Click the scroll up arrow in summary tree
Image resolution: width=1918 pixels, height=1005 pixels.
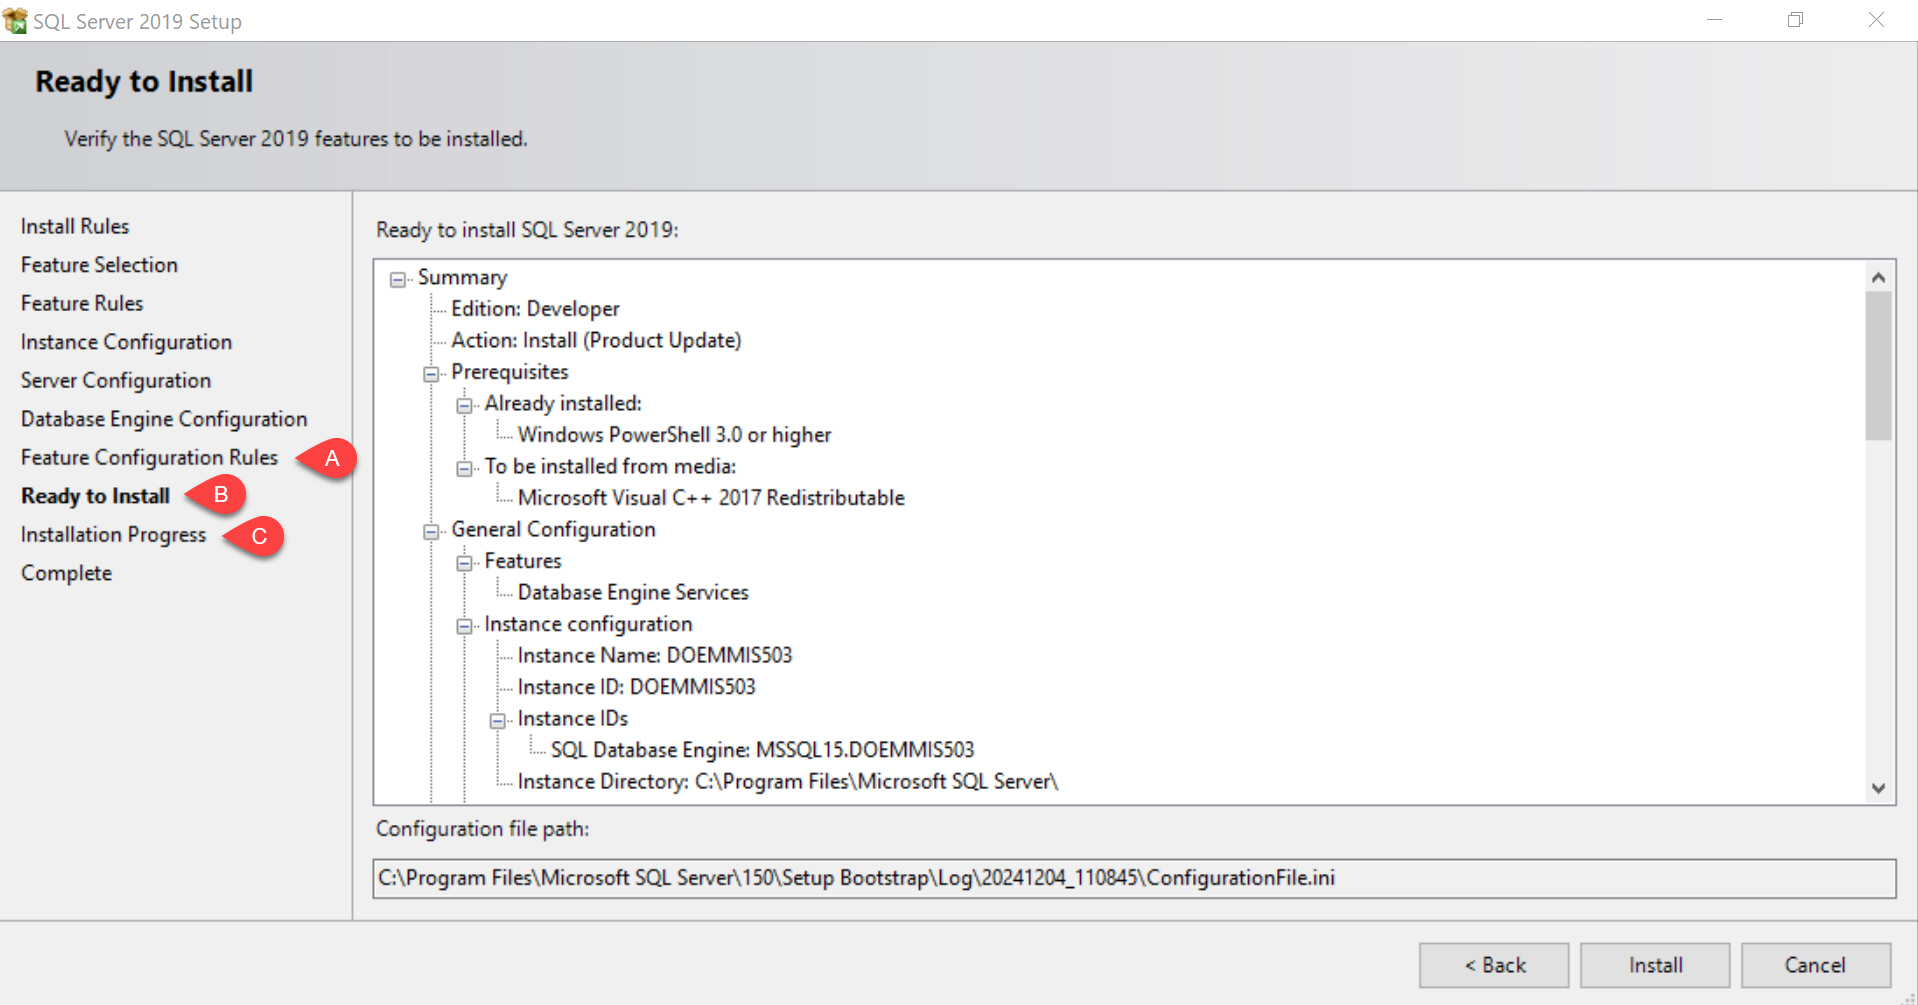[x=1878, y=277]
